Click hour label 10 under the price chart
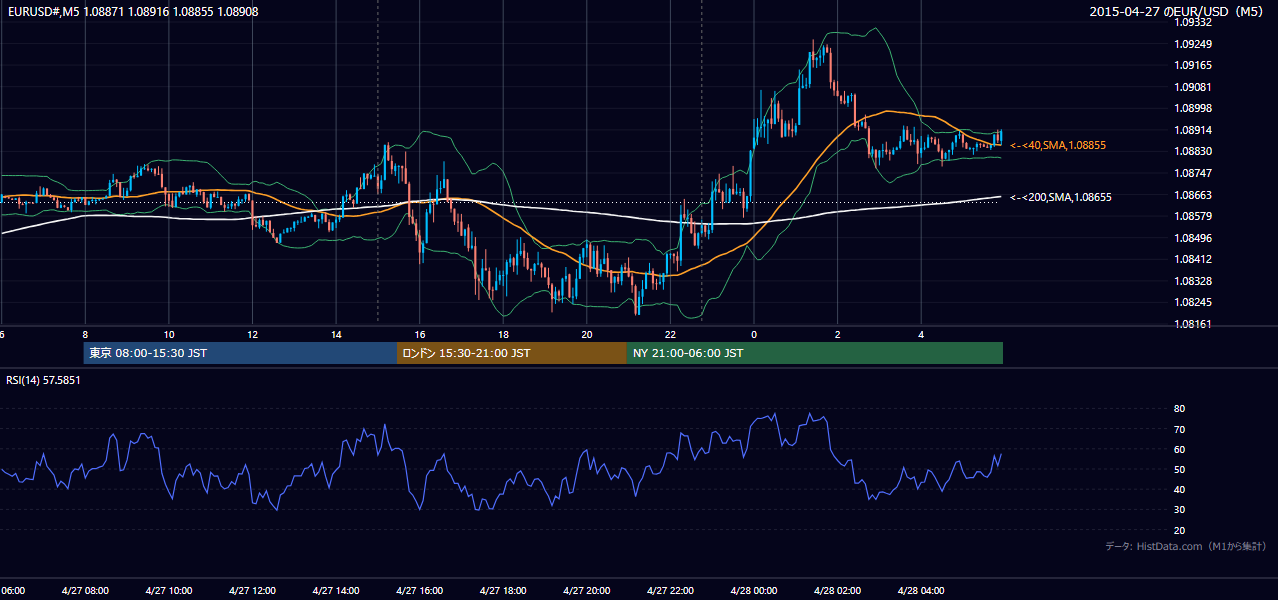The width and height of the screenshot is (1278, 600). (x=169, y=334)
